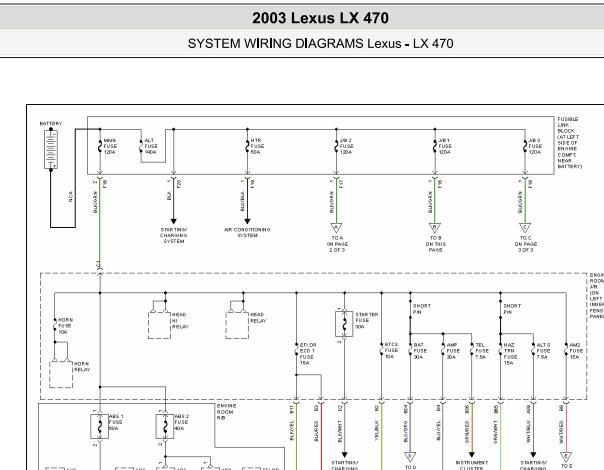Click the STARTER FUSE 30A label
This screenshot has height=470, width=604.
pyautogui.click(x=367, y=321)
